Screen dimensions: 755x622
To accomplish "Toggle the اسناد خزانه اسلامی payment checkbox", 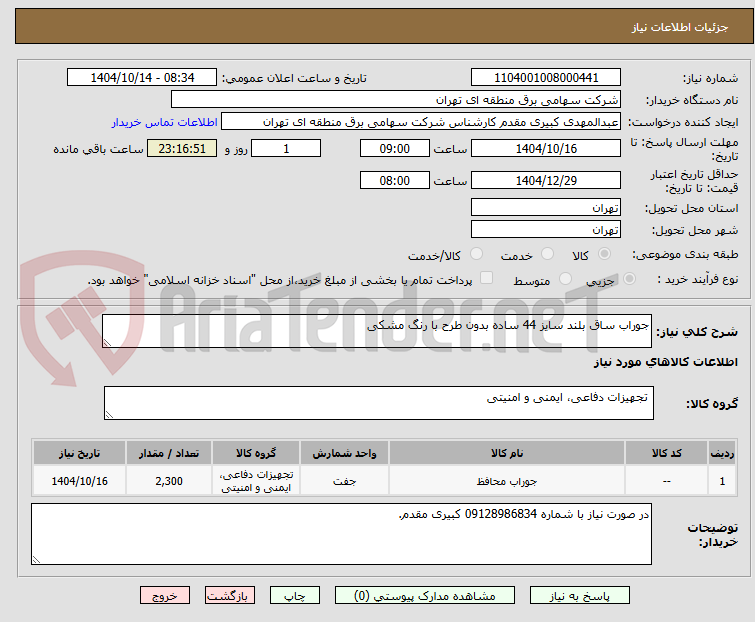I will click(487, 278).
